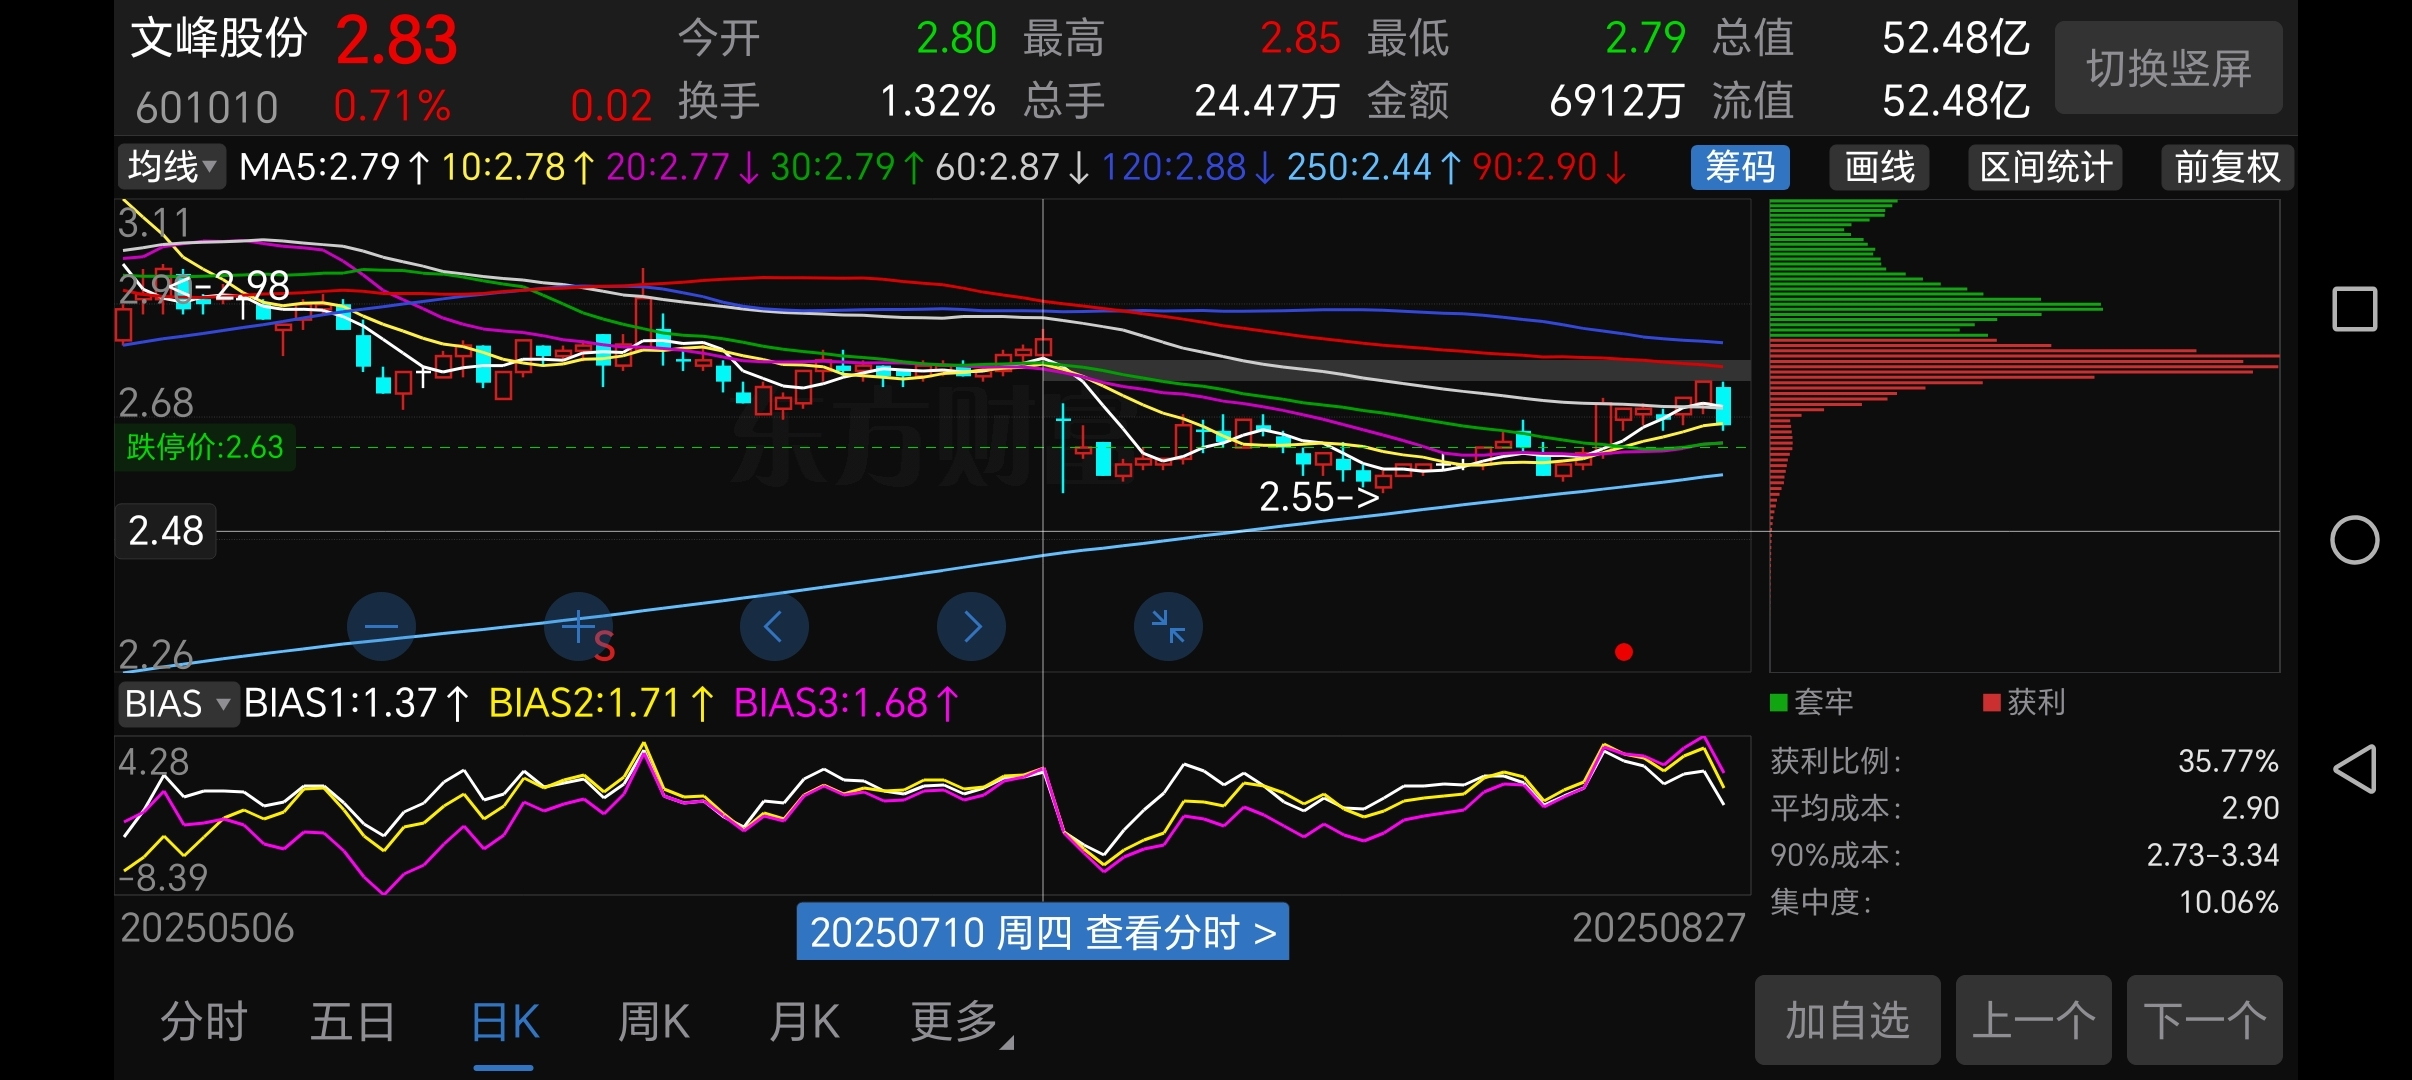Tap the 2.48 crosshair price label
The width and height of the screenshot is (2412, 1080).
coord(166,530)
